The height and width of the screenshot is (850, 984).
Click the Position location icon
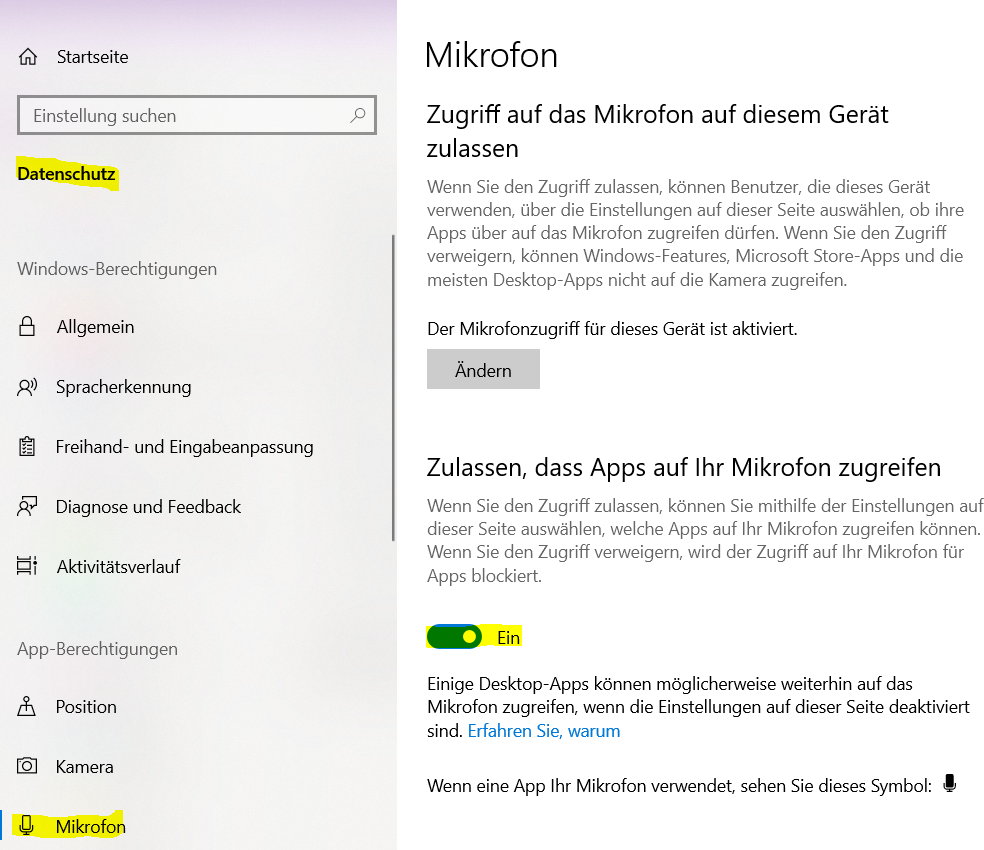click(x=26, y=706)
